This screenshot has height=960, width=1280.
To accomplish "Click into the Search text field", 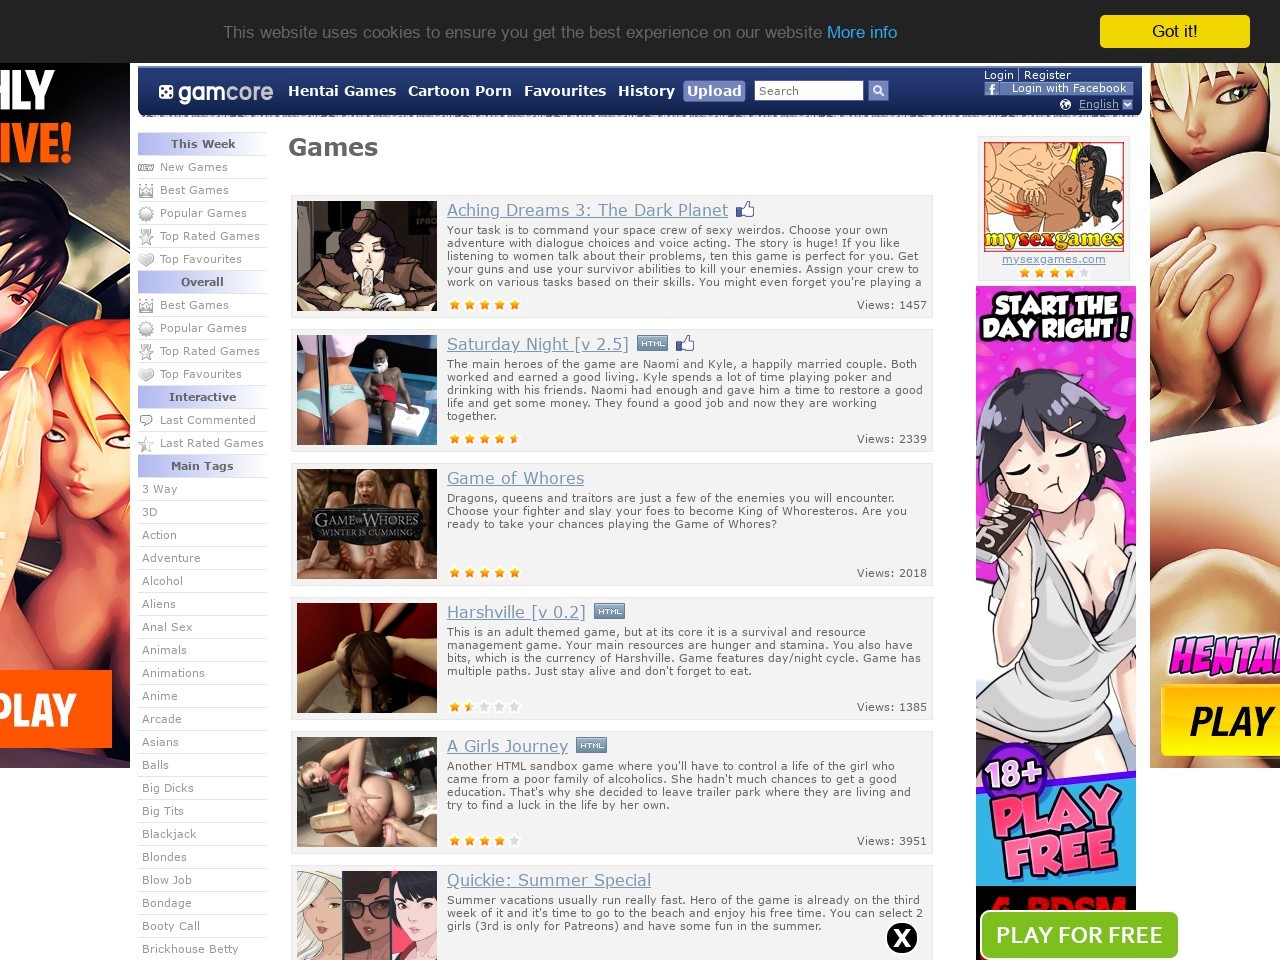I will [x=808, y=91].
